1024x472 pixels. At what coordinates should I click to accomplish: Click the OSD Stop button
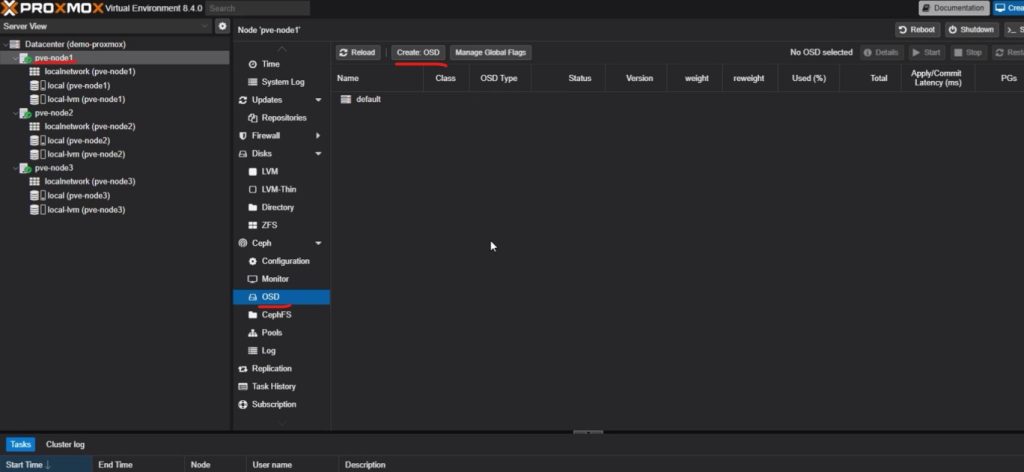tap(967, 52)
